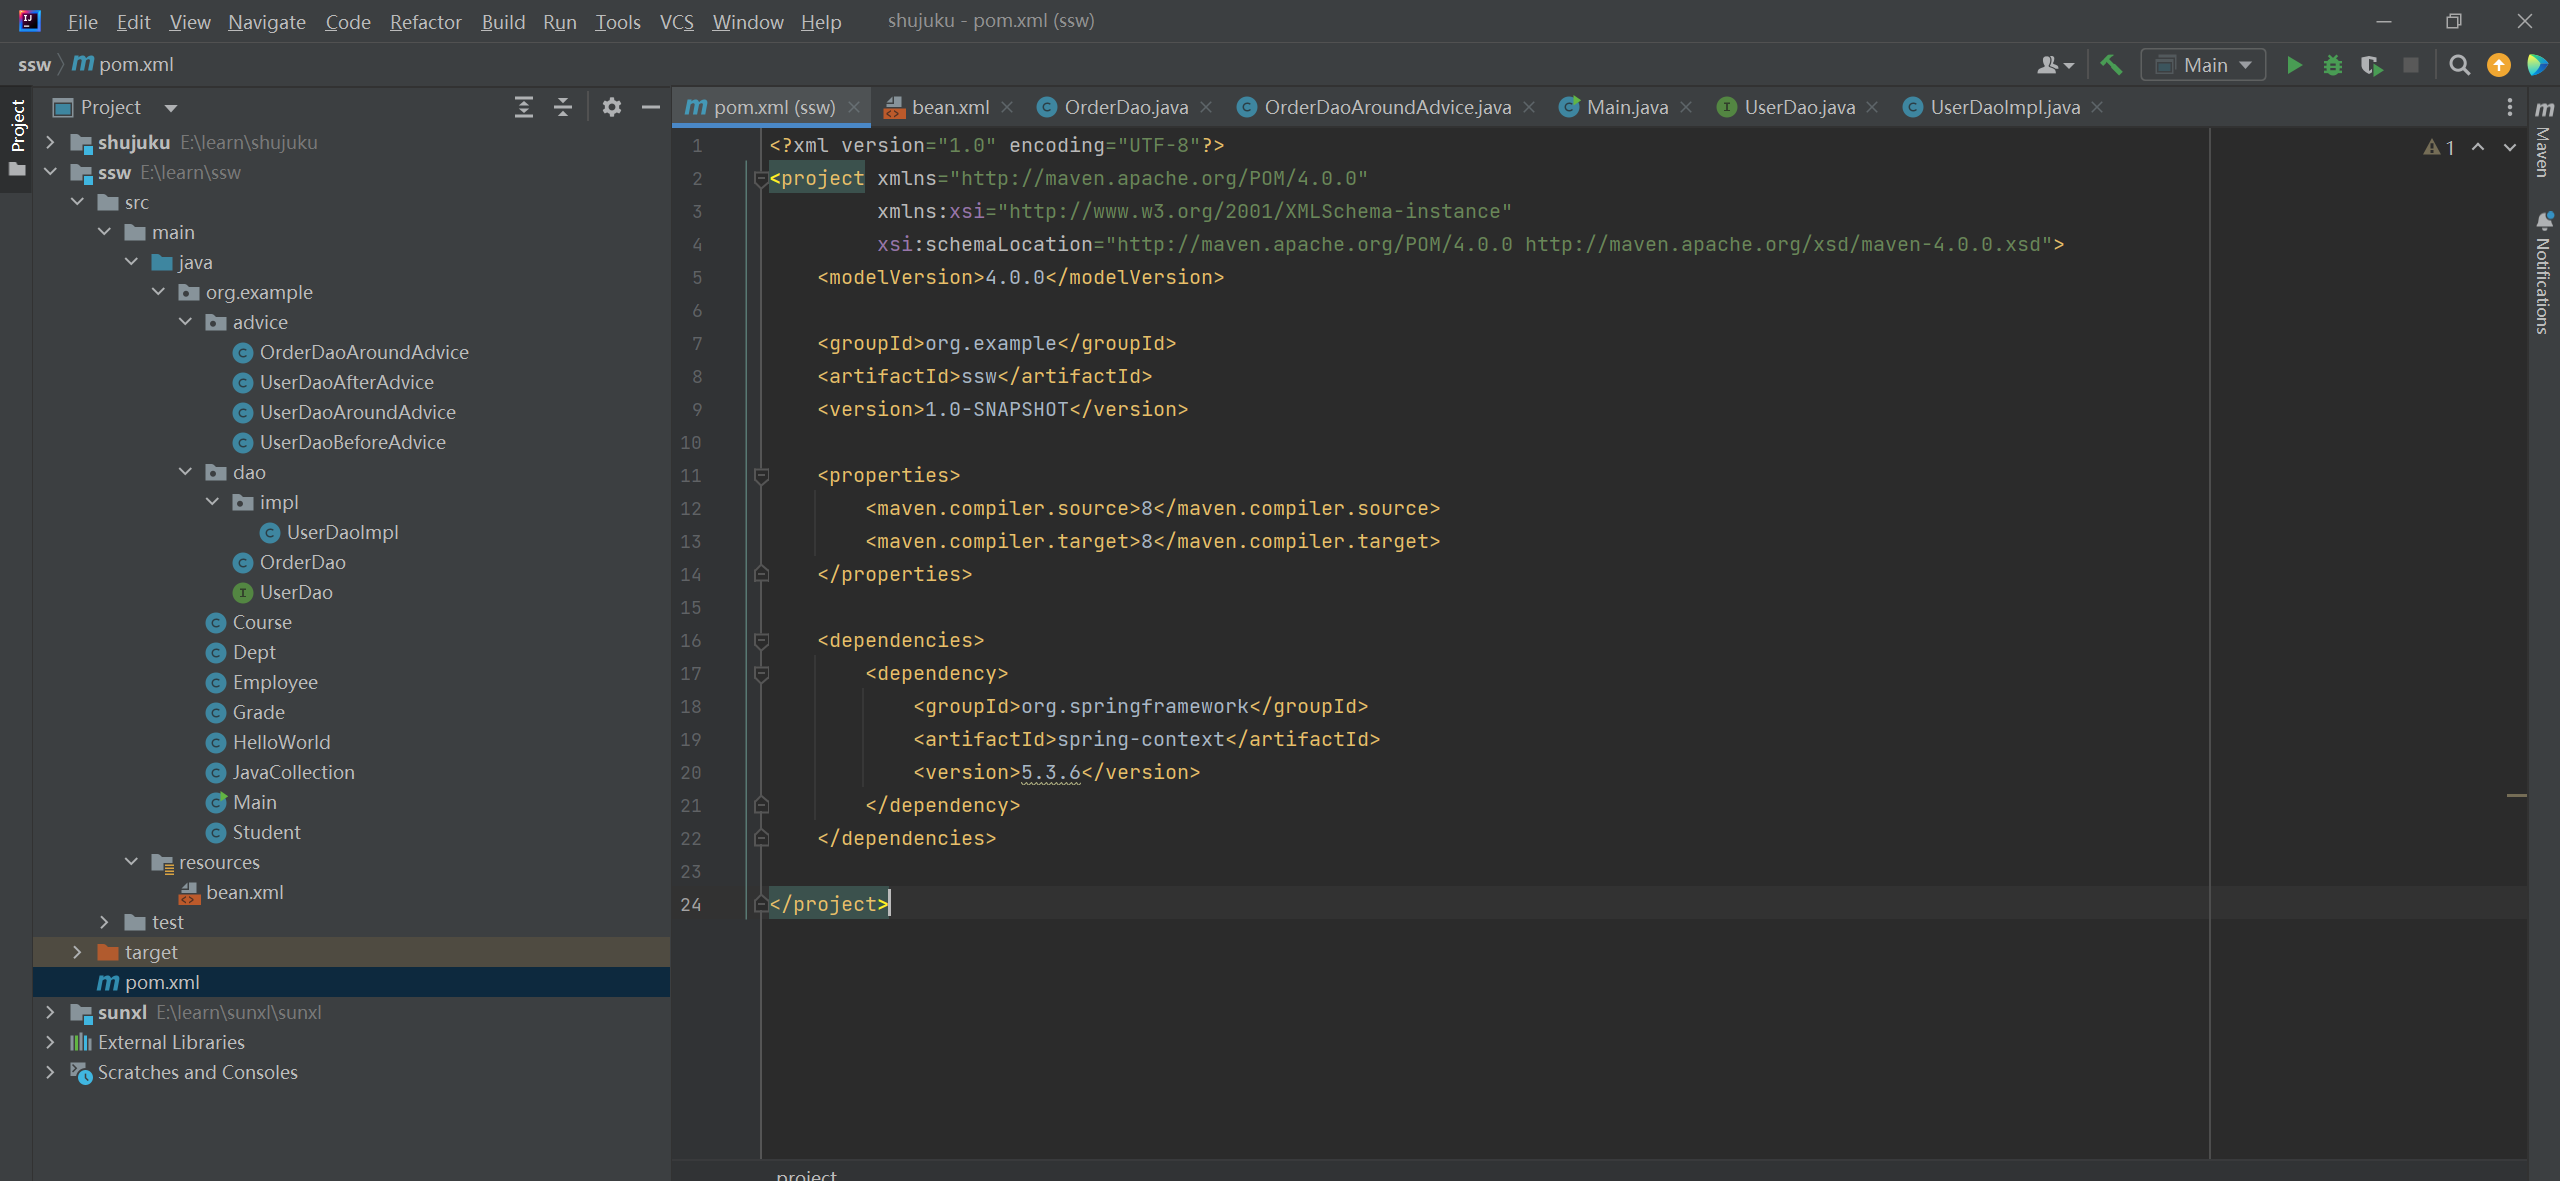The image size is (2560, 1181).
Task: Run the Main configuration
Action: click(x=2294, y=65)
